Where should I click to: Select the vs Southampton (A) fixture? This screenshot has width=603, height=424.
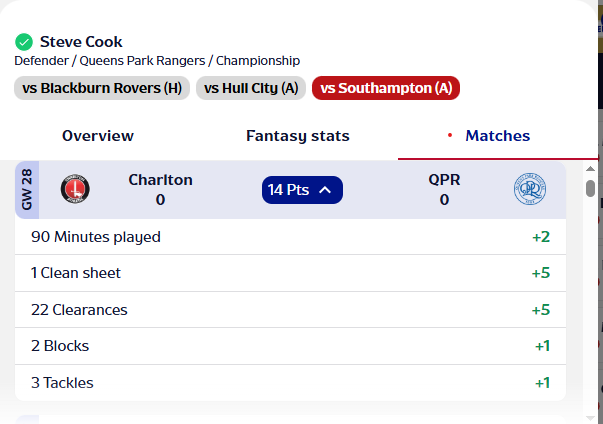[386, 88]
